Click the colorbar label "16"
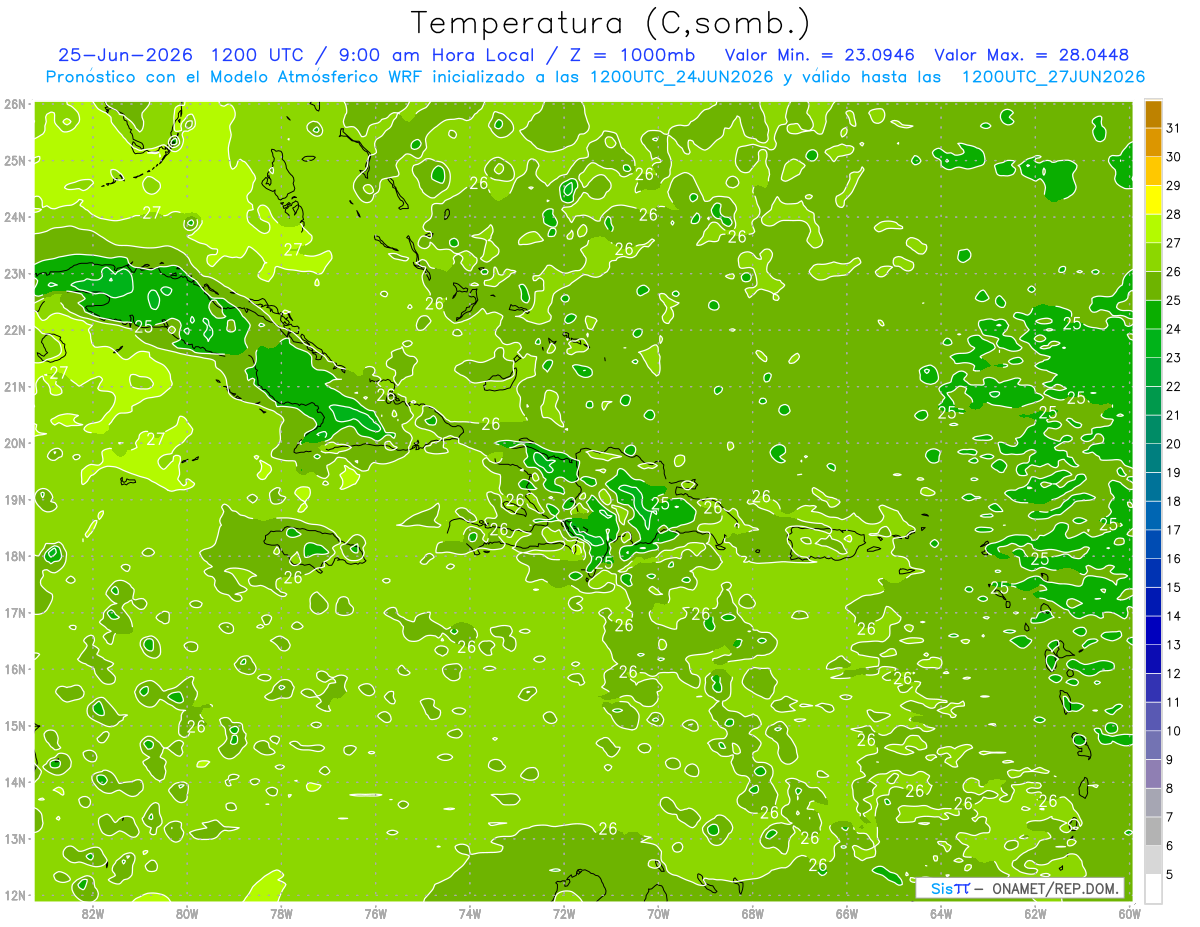1200x927 pixels. [1173, 559]
